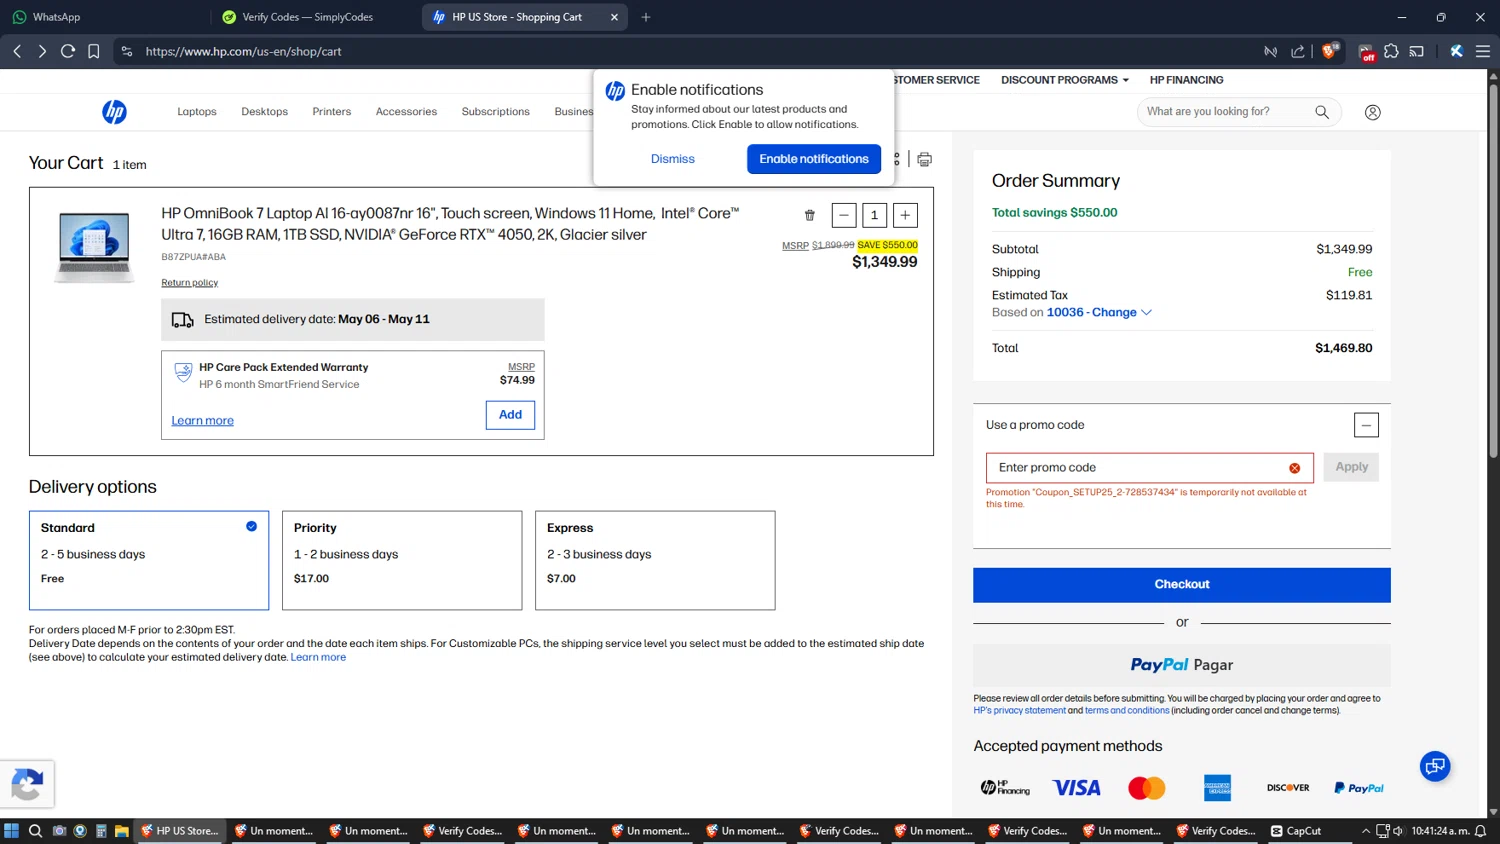Viewport: 1500px width, 844px height.
Task: Select Express delivery for $7.00
Action: pyautogui.click(x=655, y=560)
